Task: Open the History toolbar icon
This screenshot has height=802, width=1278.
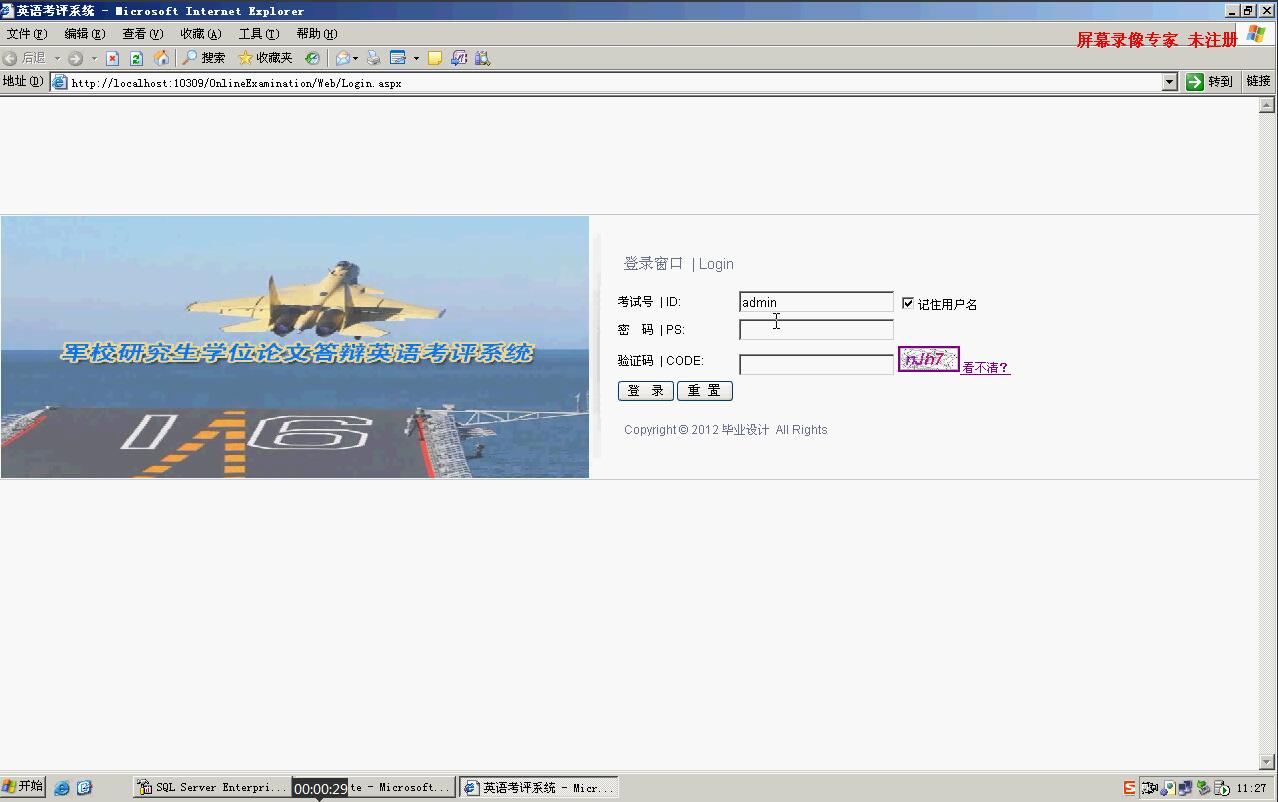Action: coord(312,58)
